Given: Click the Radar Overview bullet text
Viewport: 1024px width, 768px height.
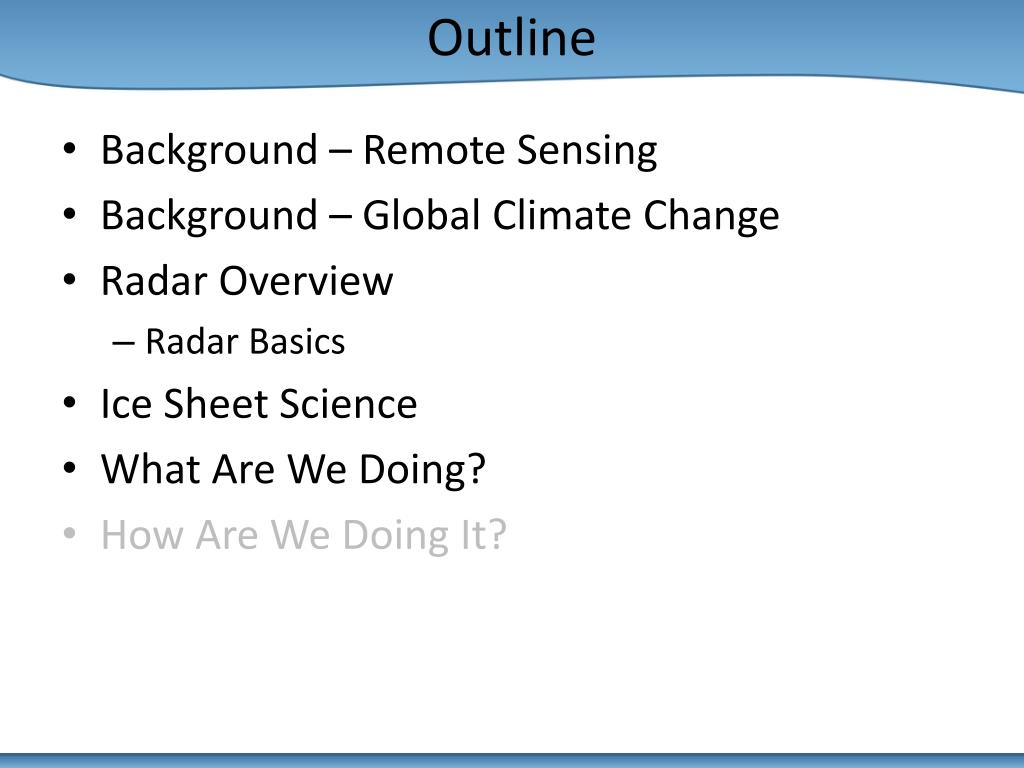Looking at the screenshot, I should point(247,281).
